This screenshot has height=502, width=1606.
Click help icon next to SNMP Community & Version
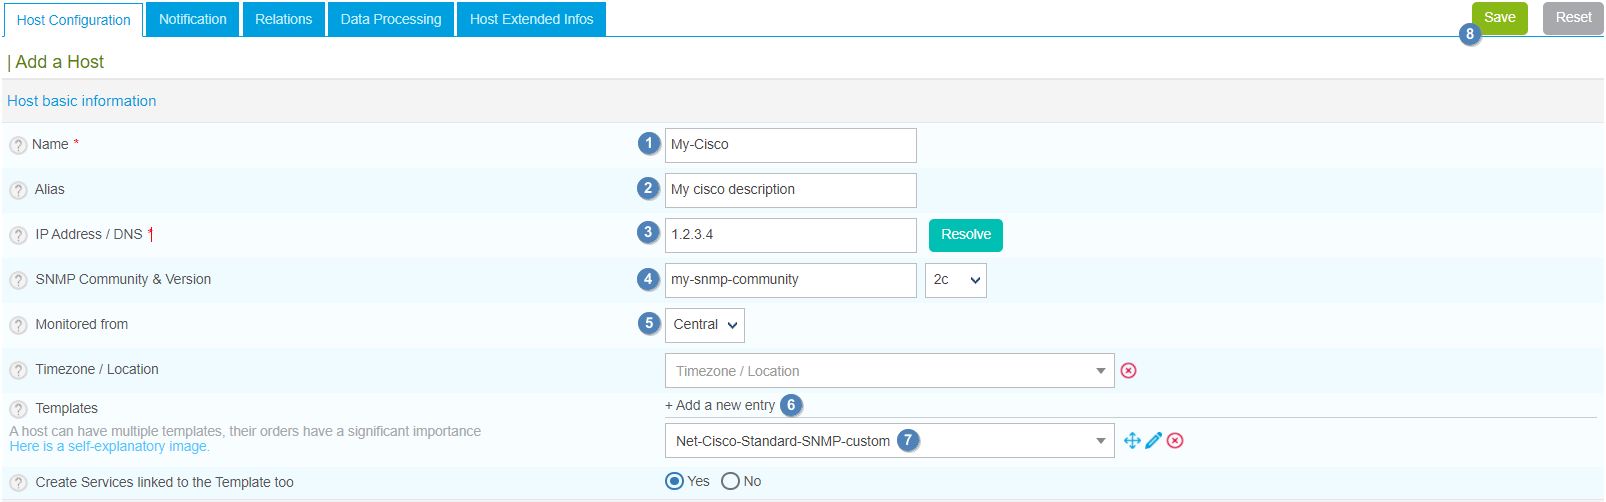(x=18, y=280)
